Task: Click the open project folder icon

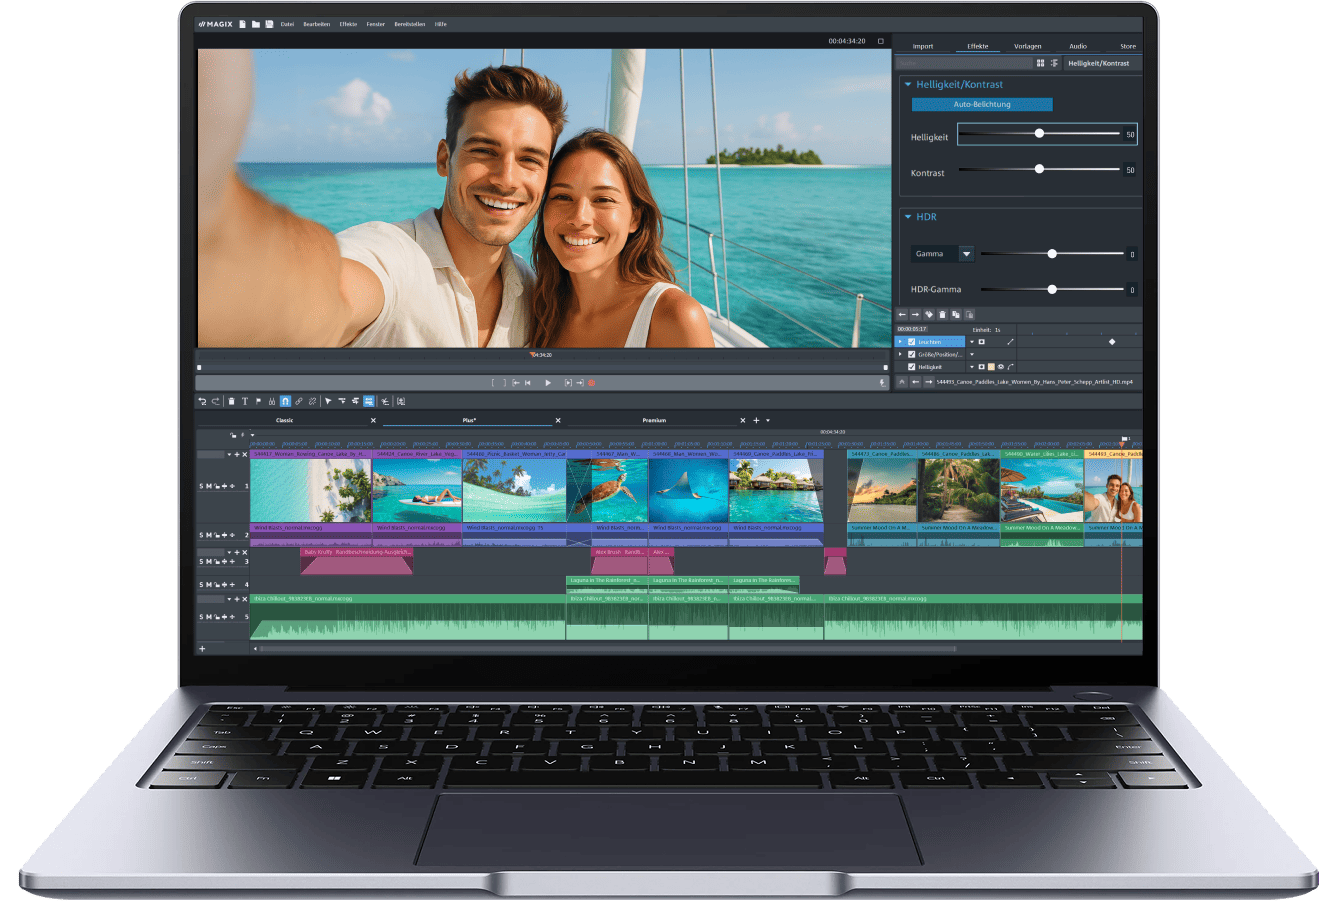Action: [x=256, y=24]
